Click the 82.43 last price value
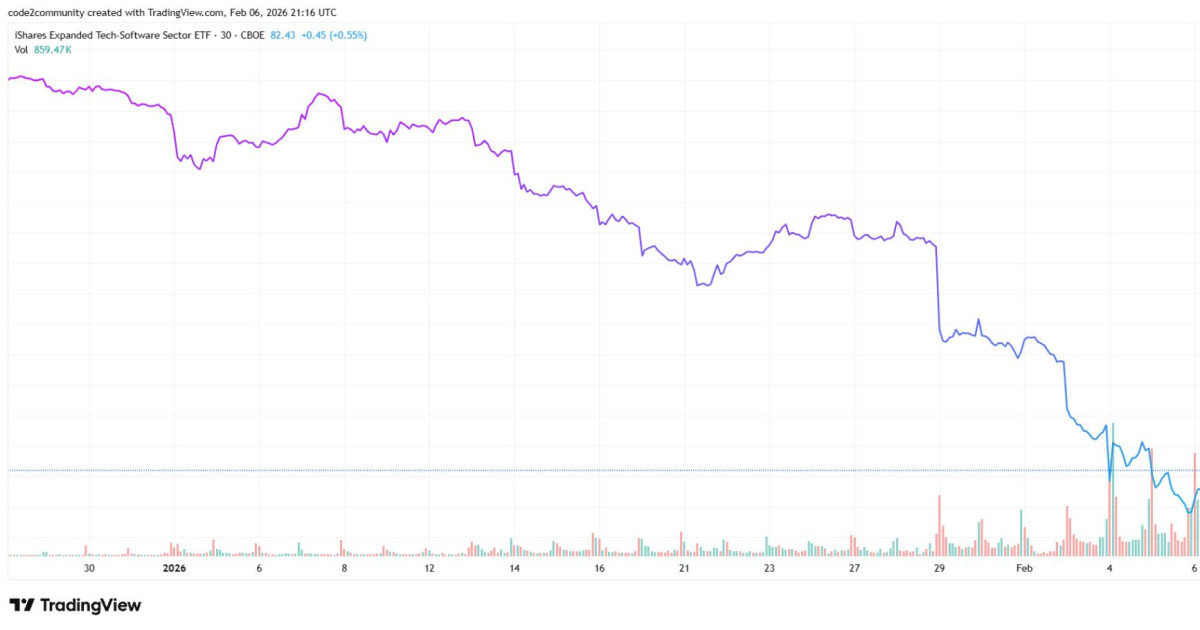 tap(285, 35)
